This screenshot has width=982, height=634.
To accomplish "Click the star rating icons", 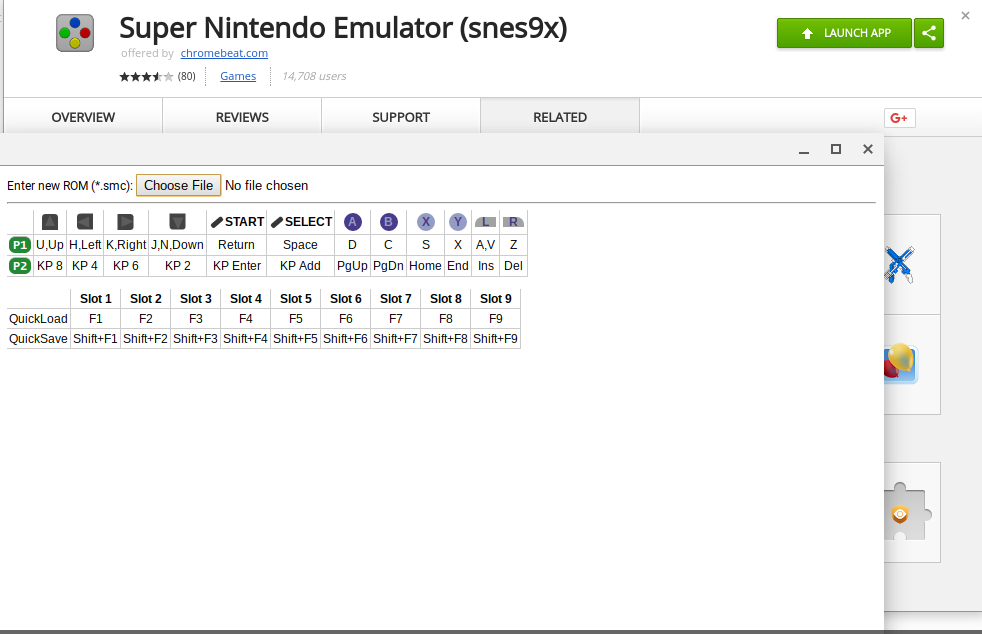I will click(147, 76).
